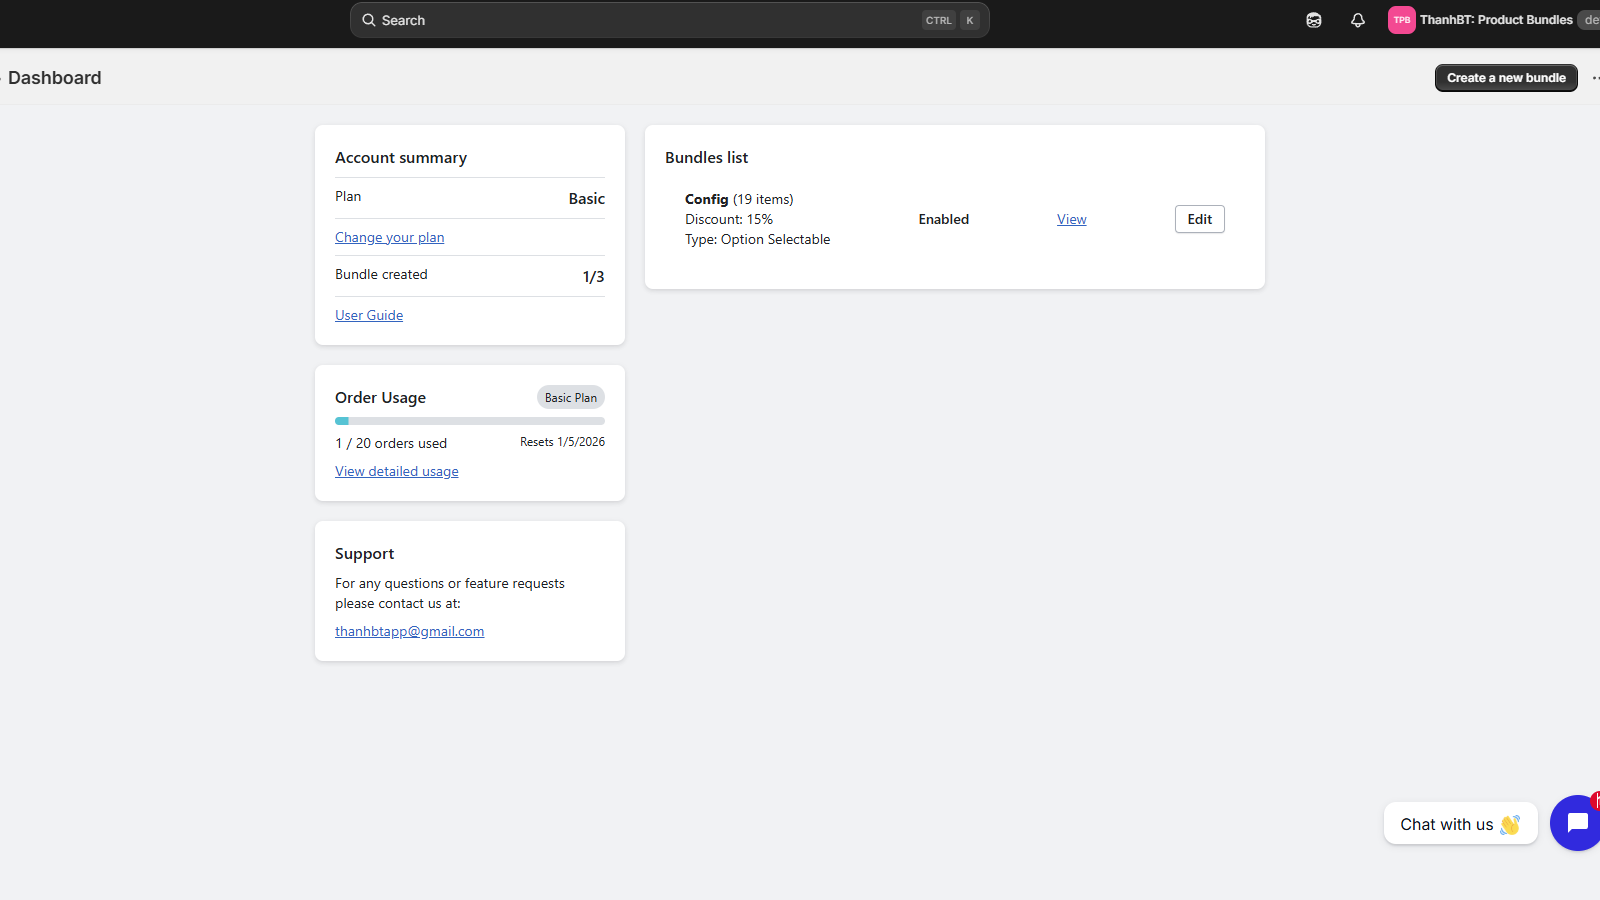
Task: Focus the Search input field
Action: coord(670,20)
